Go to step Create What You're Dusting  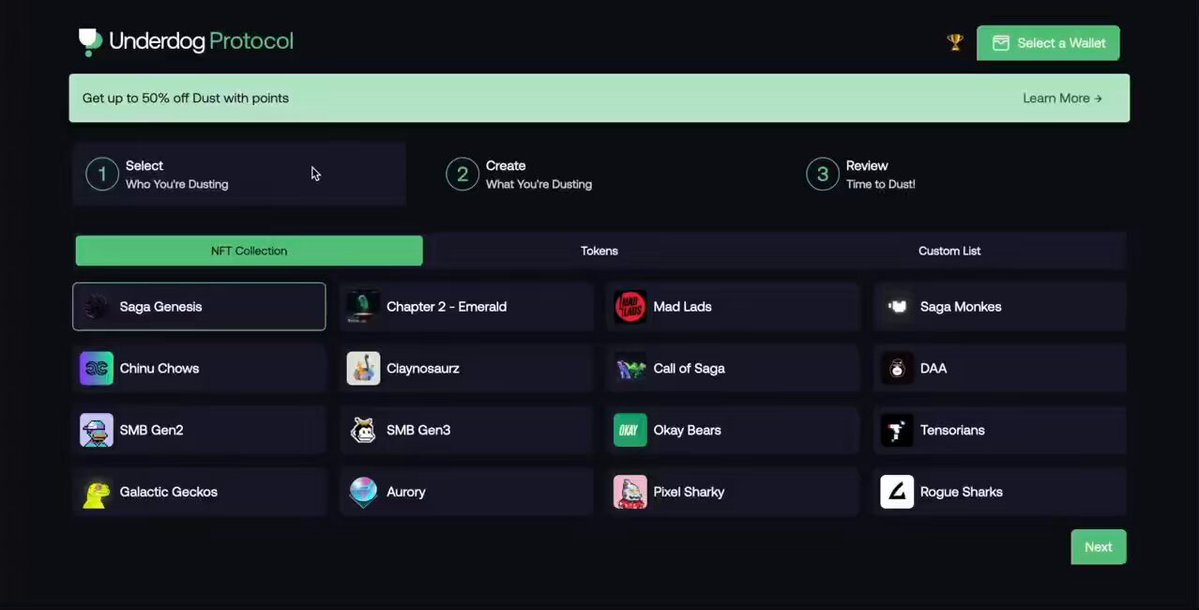click(x=599, y=174)
